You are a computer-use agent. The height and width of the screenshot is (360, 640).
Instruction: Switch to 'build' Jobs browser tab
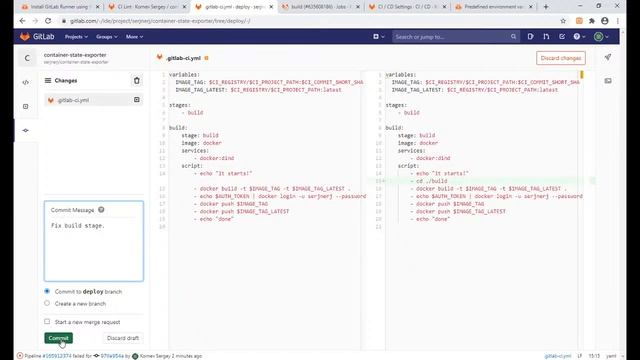pyautogui.click(x=320, y=7)
